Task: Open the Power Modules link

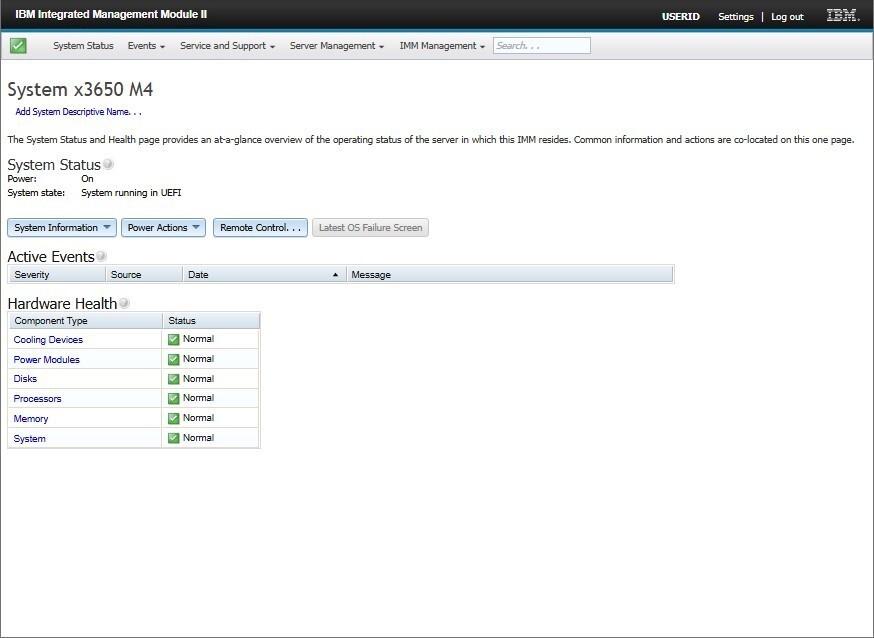Action: click(47, 359)
